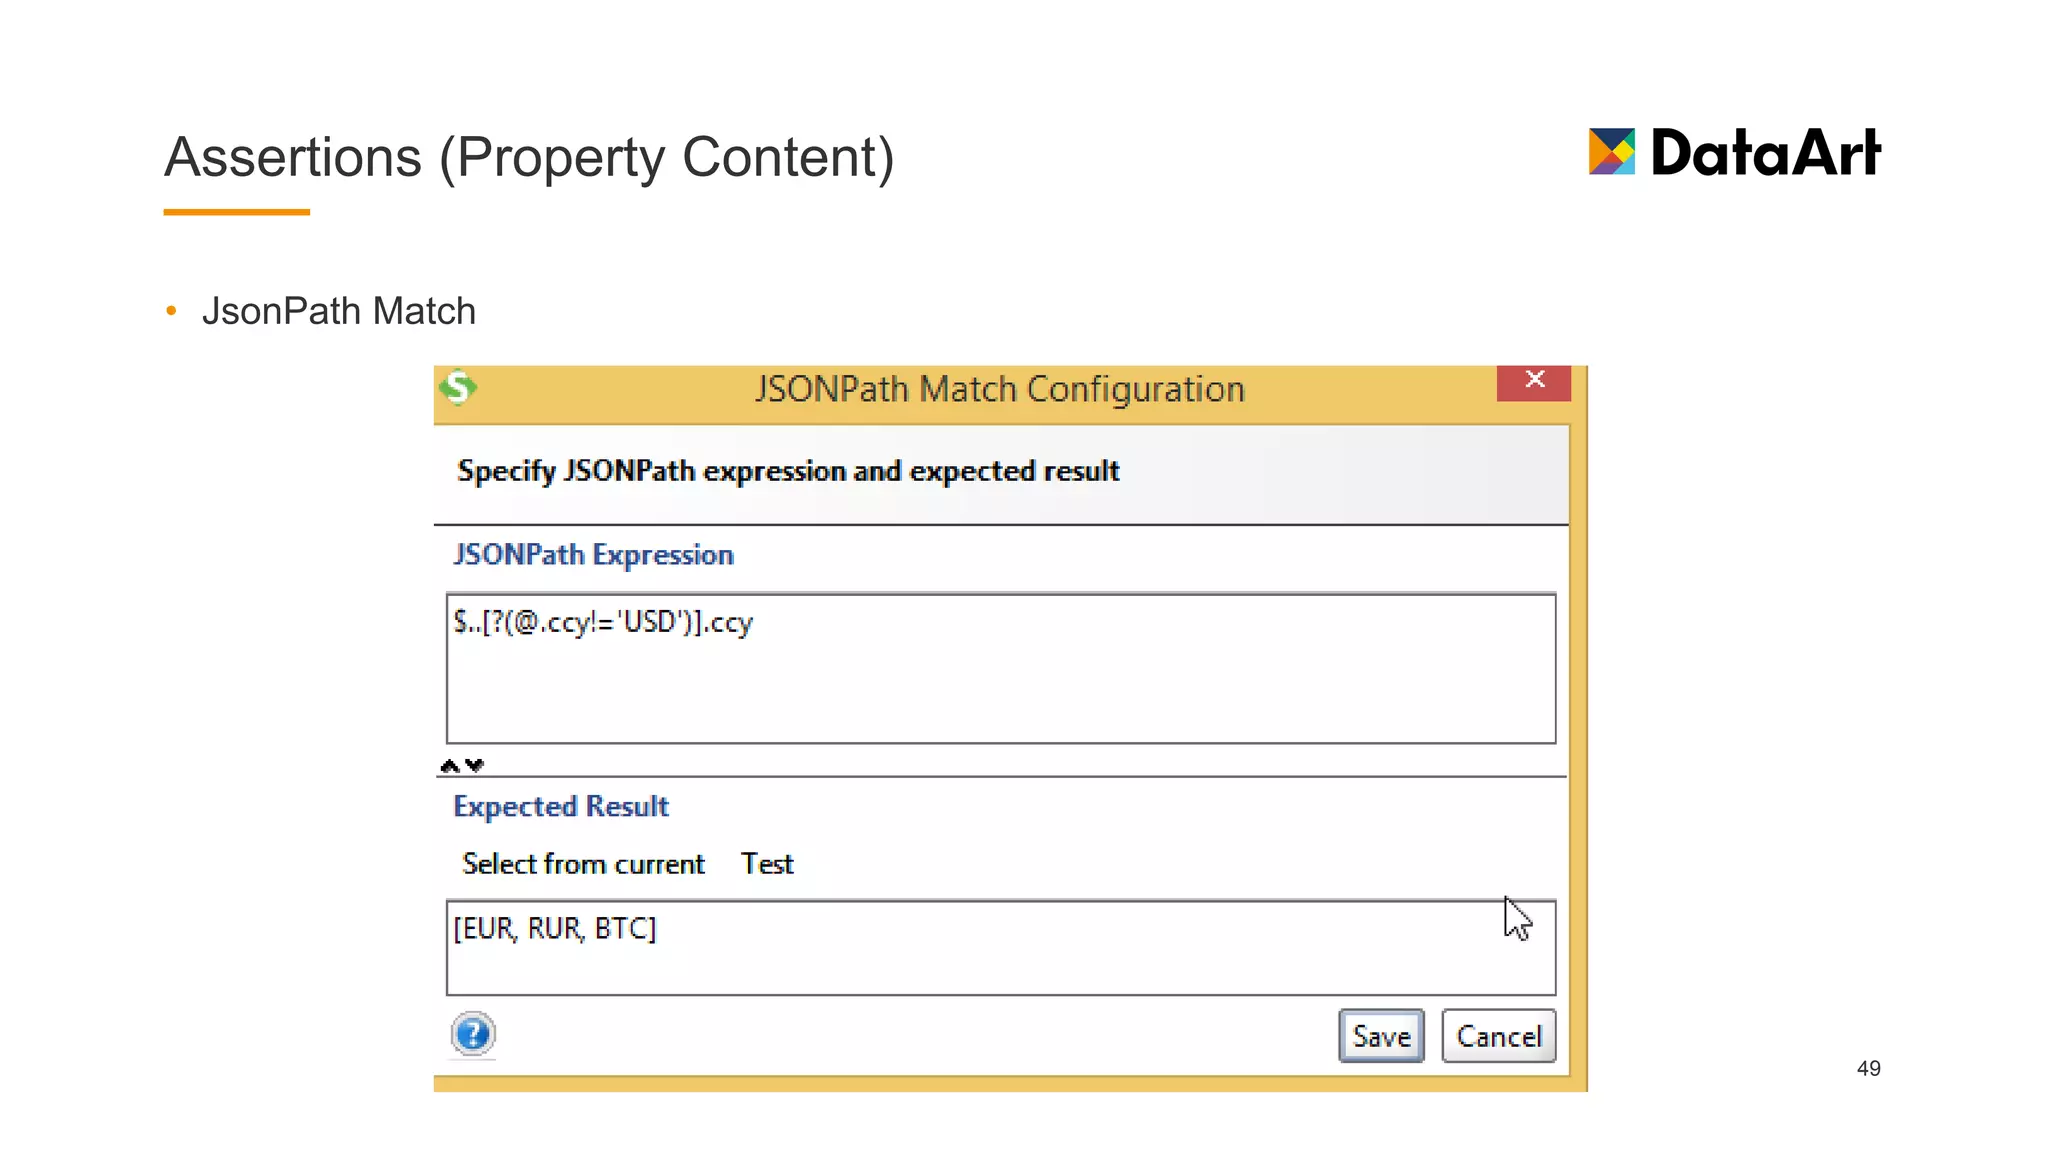Click the slide page number 49
Screen dimensions: 2048x1152
coord(1868,1068)
